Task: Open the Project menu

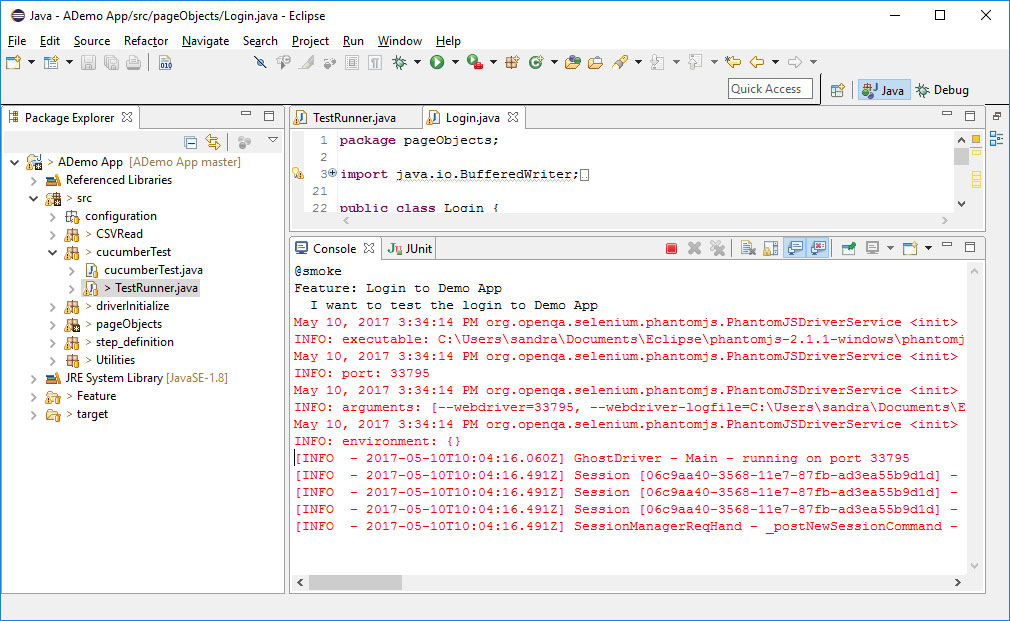Action: (x=310, y=41)
